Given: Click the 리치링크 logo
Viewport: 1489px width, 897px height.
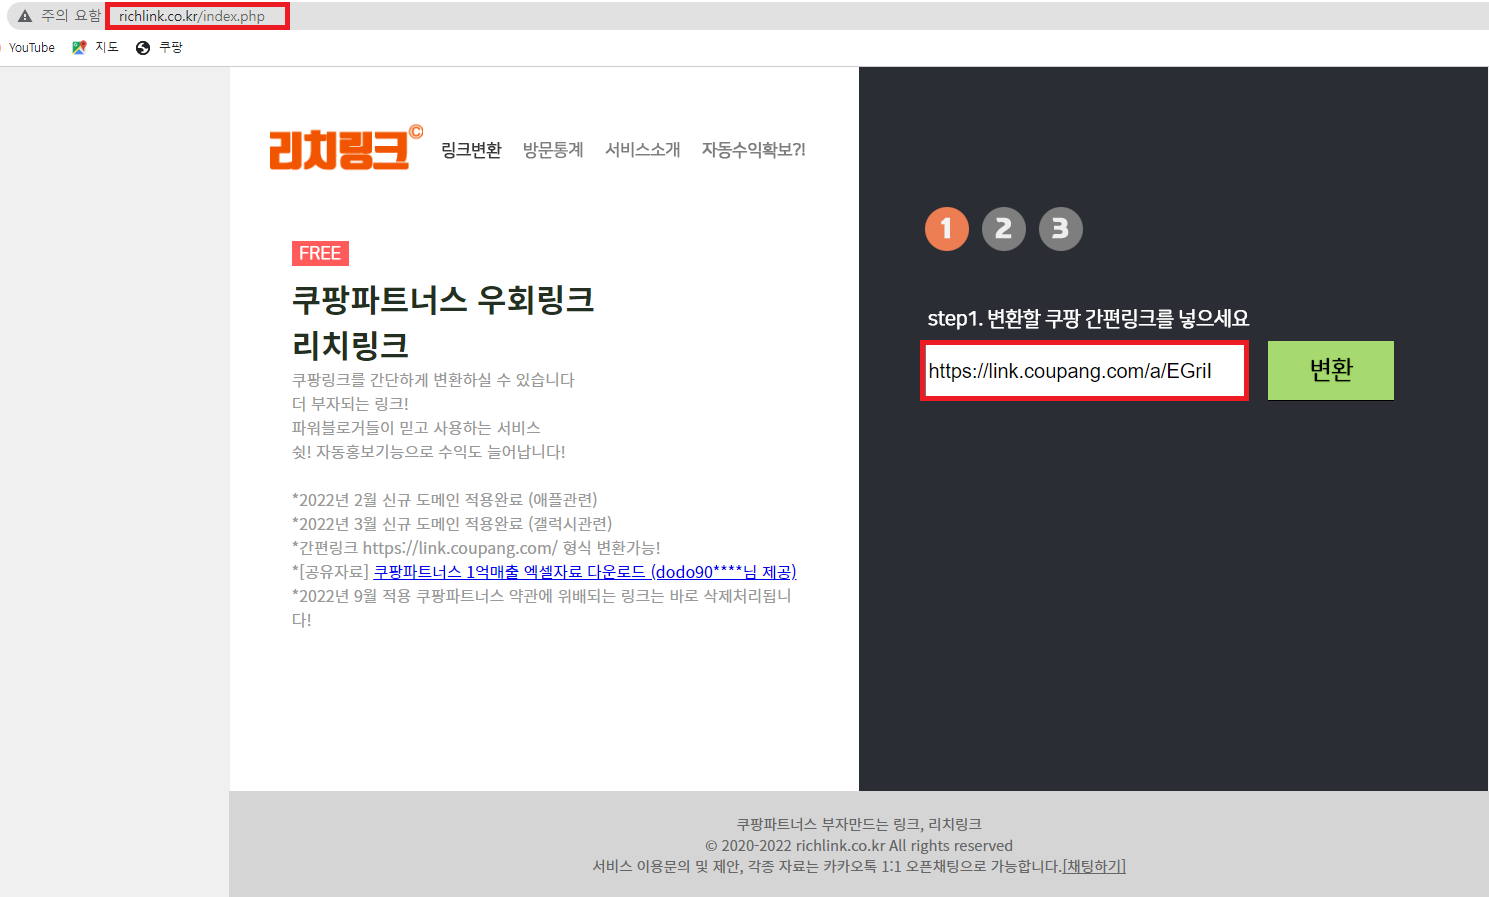Looking at the screenshot, I should tap(346, 148).
